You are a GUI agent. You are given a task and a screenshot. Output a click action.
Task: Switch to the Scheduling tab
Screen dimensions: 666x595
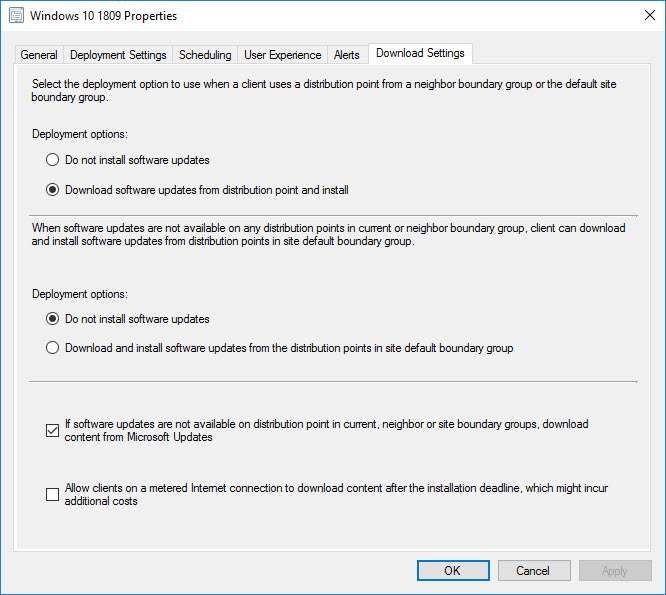205,55
